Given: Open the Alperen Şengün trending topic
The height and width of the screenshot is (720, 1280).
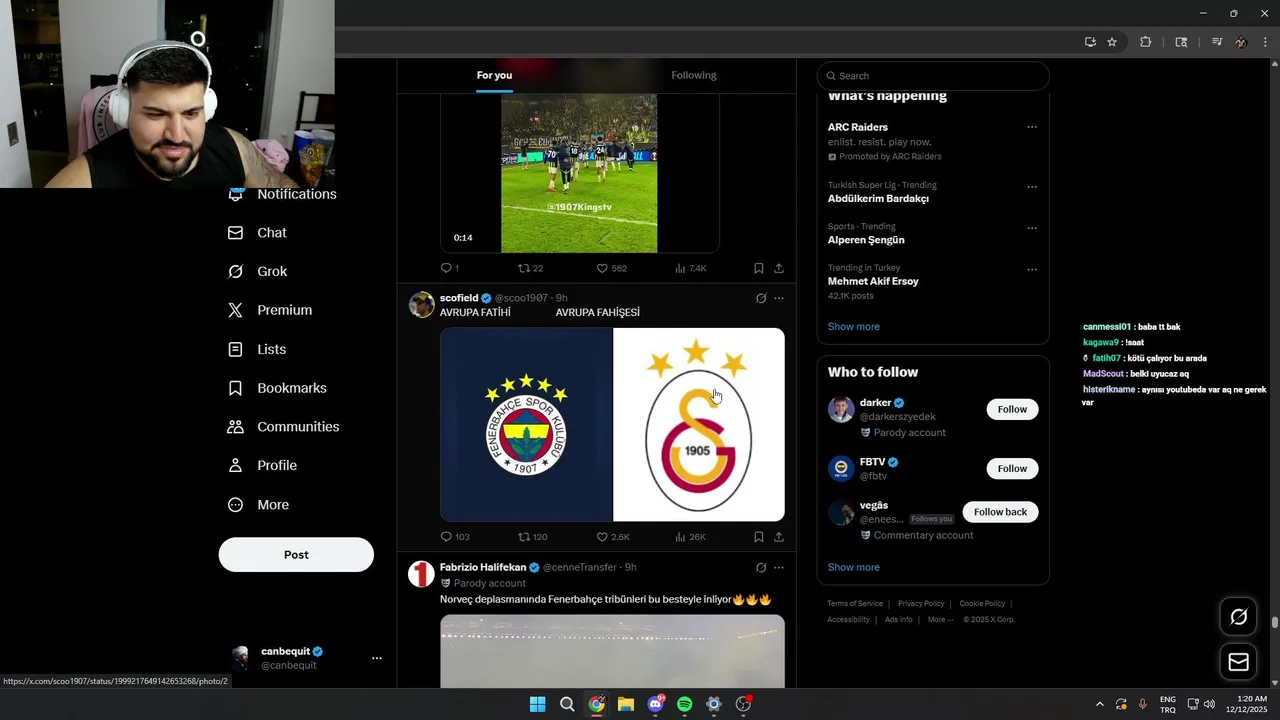Looking at the screenshot, I should [x=866, y=240].
